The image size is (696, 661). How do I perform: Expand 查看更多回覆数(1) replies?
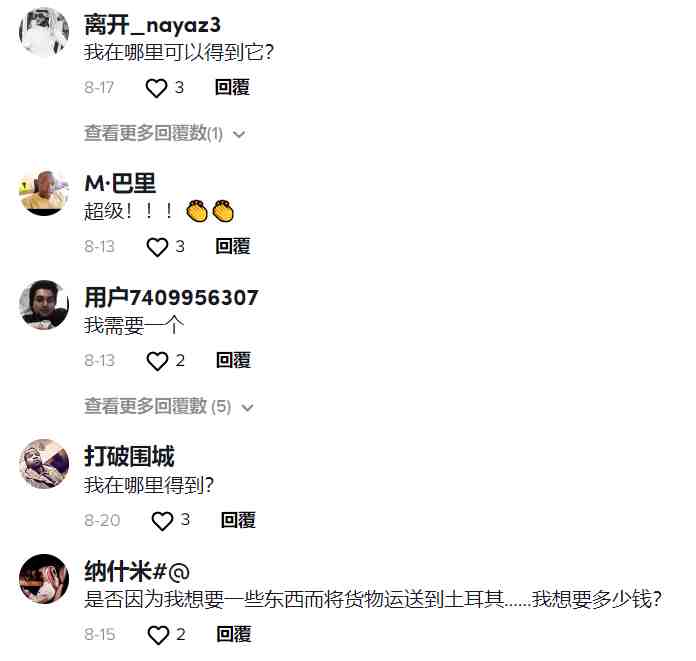tap(165, 133)
